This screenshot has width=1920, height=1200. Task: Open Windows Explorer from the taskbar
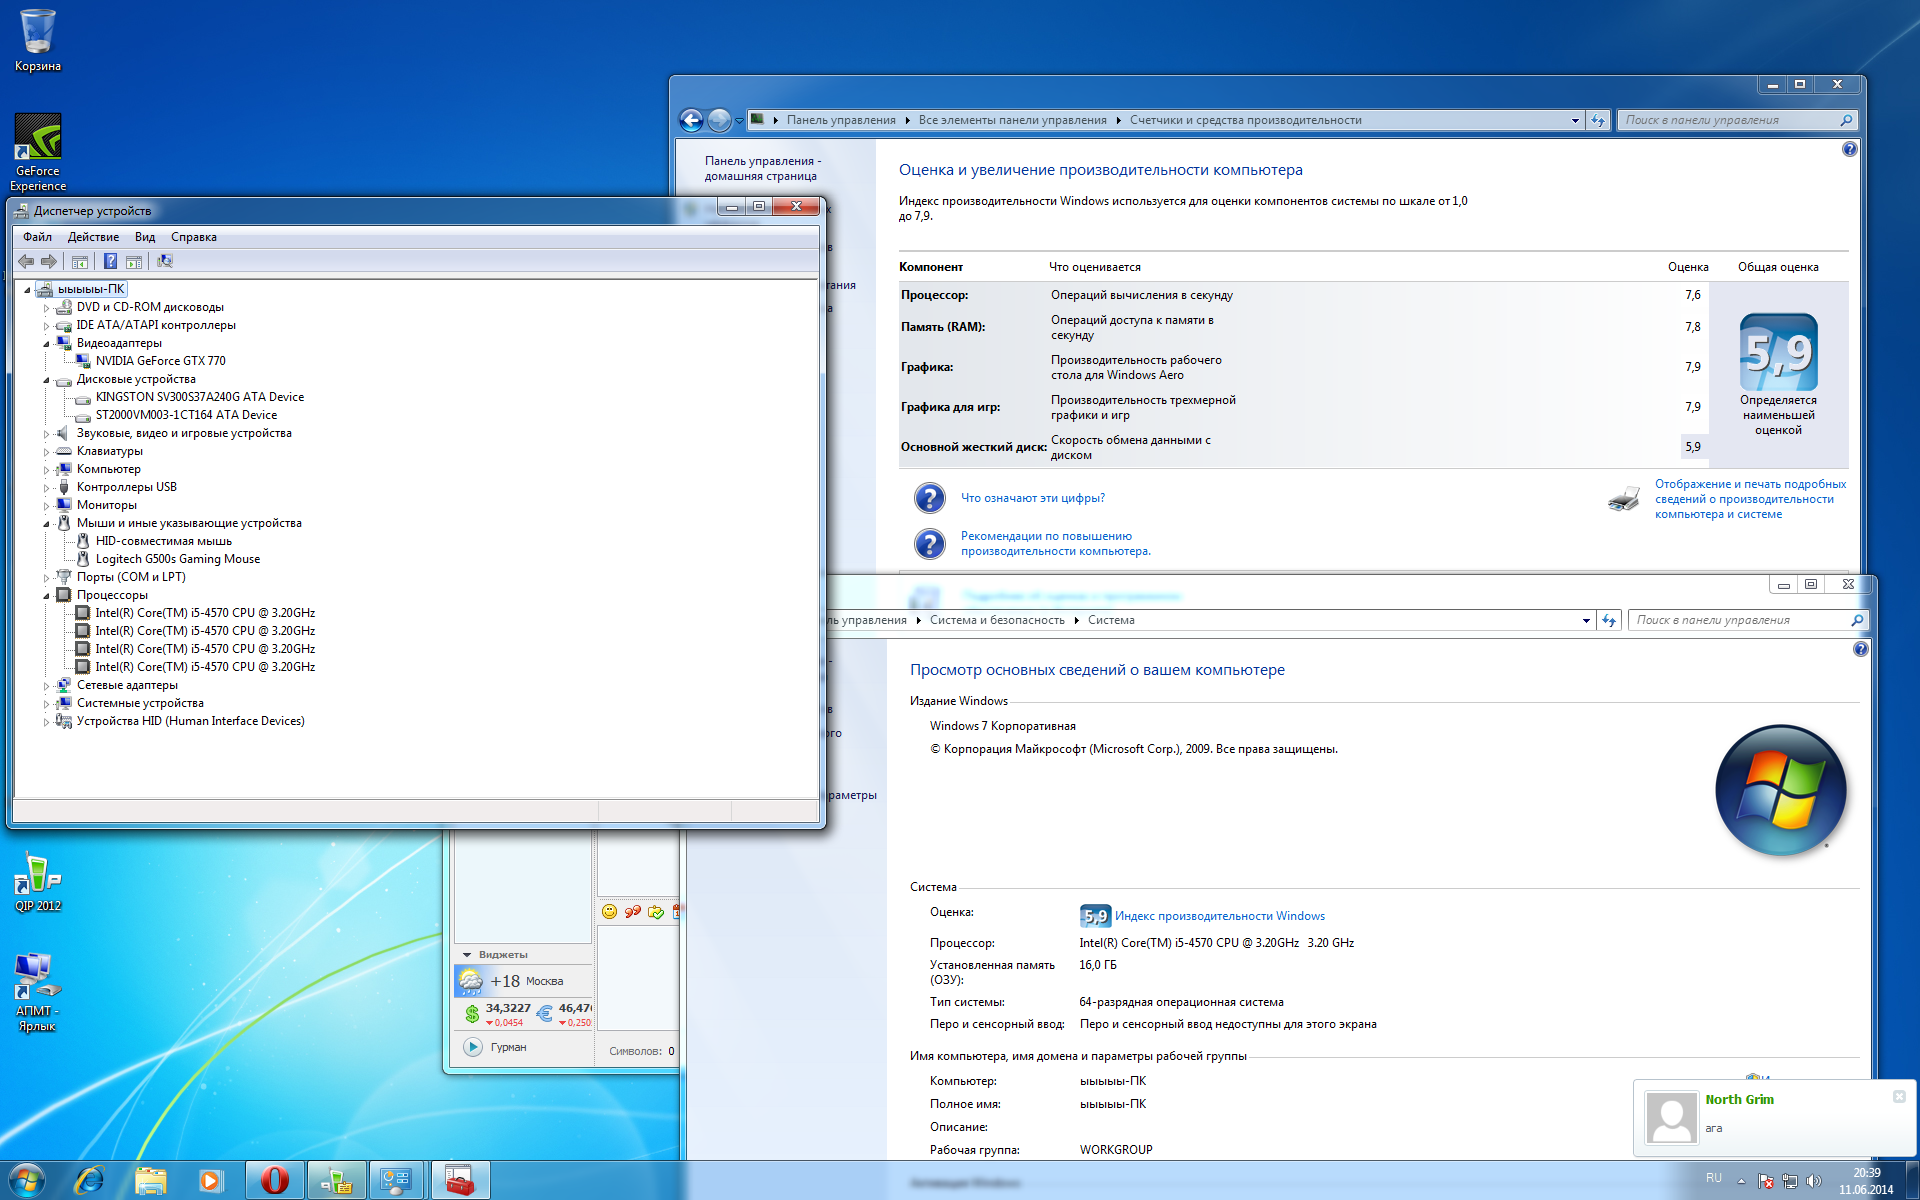click(x=151, y=1181)
